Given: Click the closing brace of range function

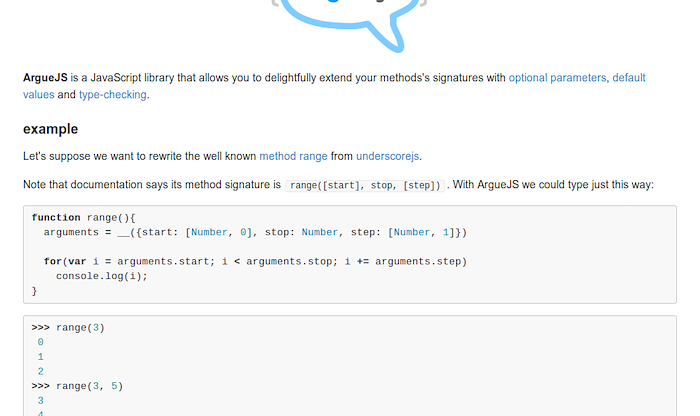Looking at the screenshot, I should 34,291.
